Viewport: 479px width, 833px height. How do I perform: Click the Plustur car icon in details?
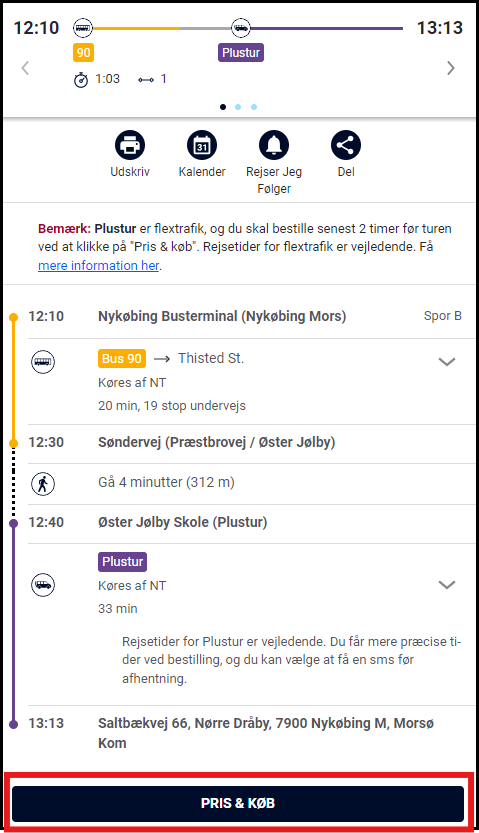(43, 585)
